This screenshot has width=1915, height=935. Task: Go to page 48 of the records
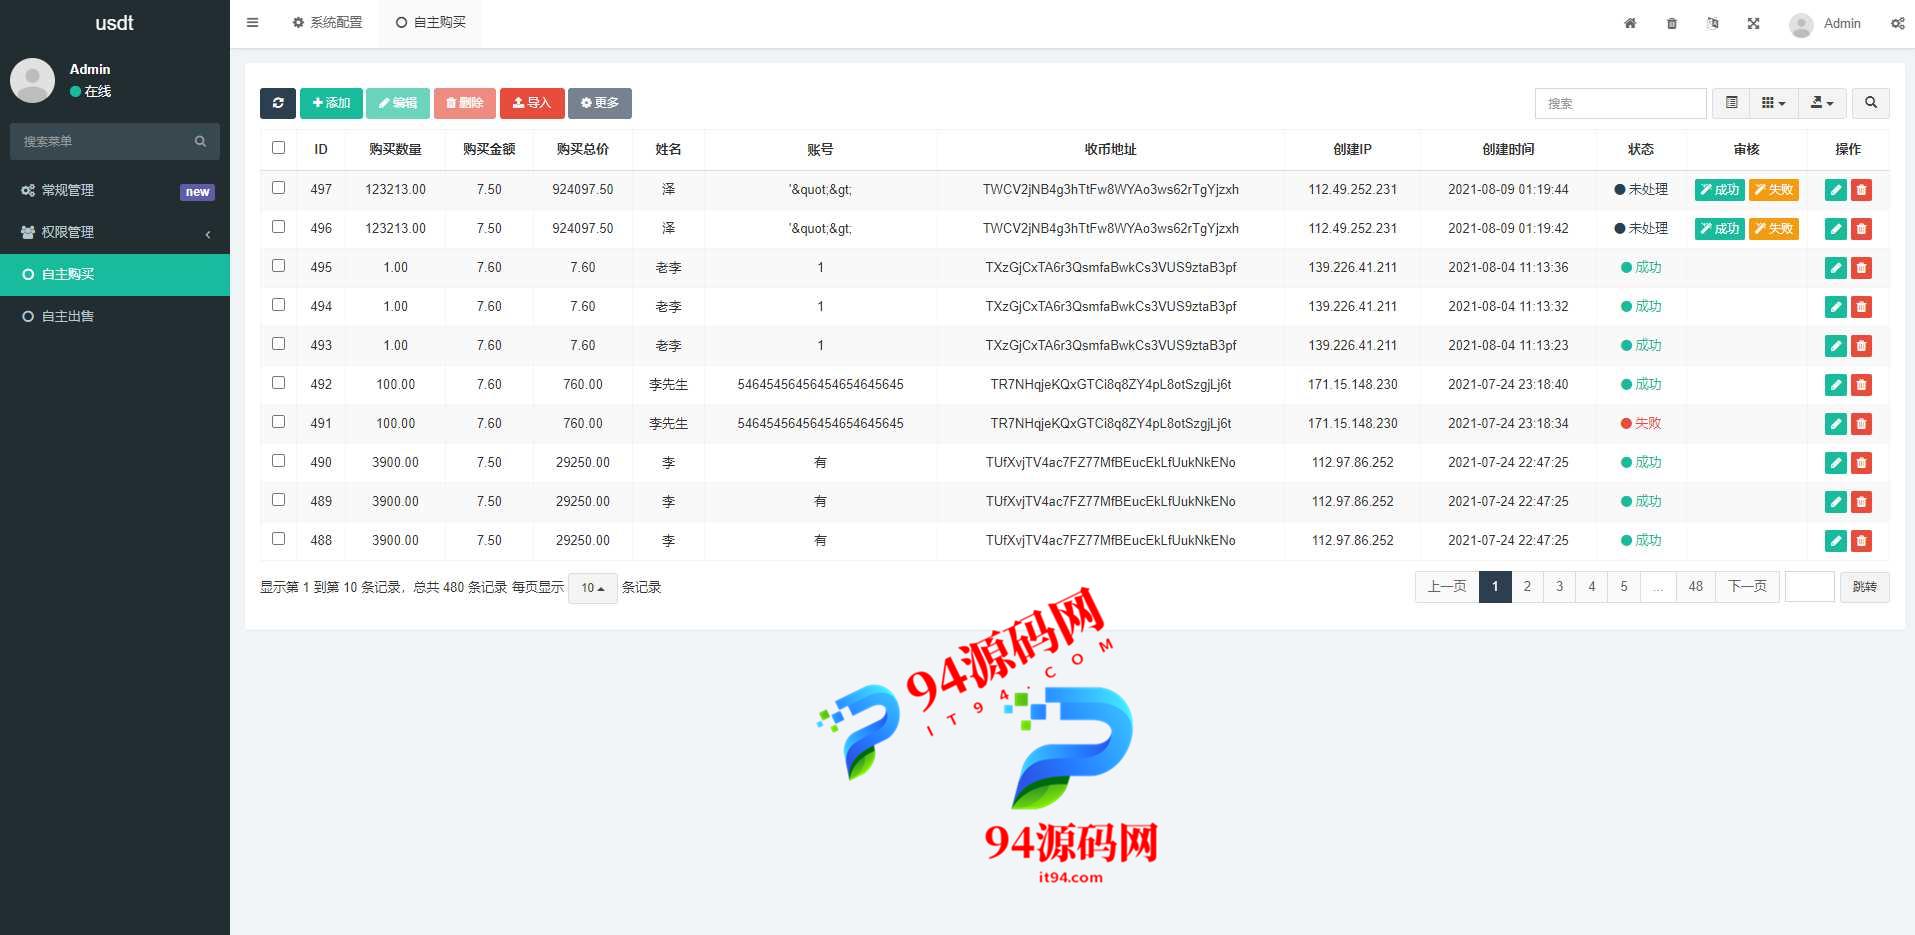point(1696,587)
